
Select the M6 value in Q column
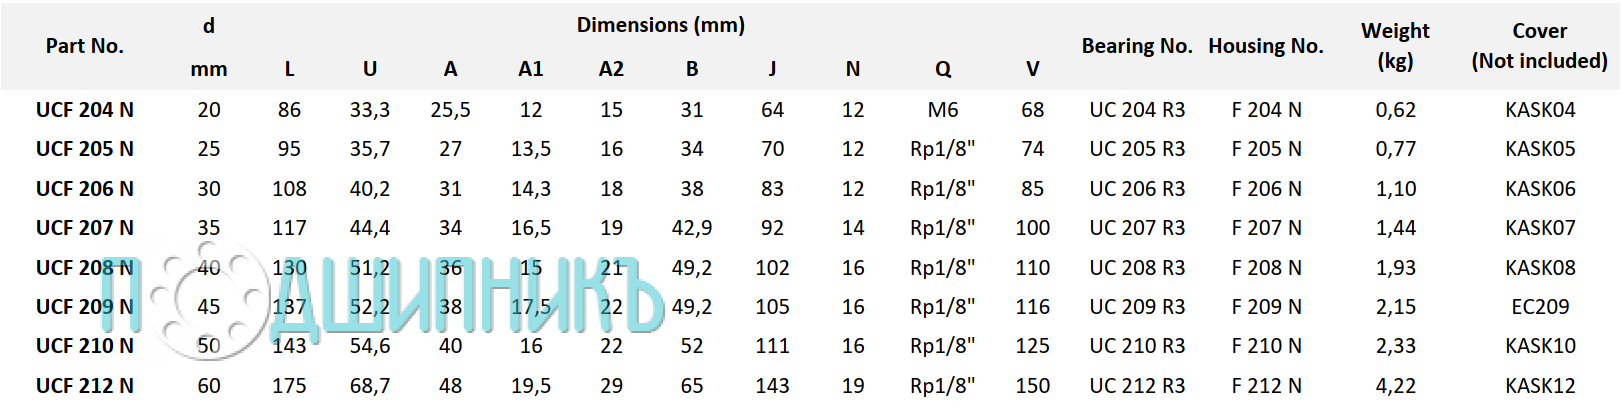943,110
